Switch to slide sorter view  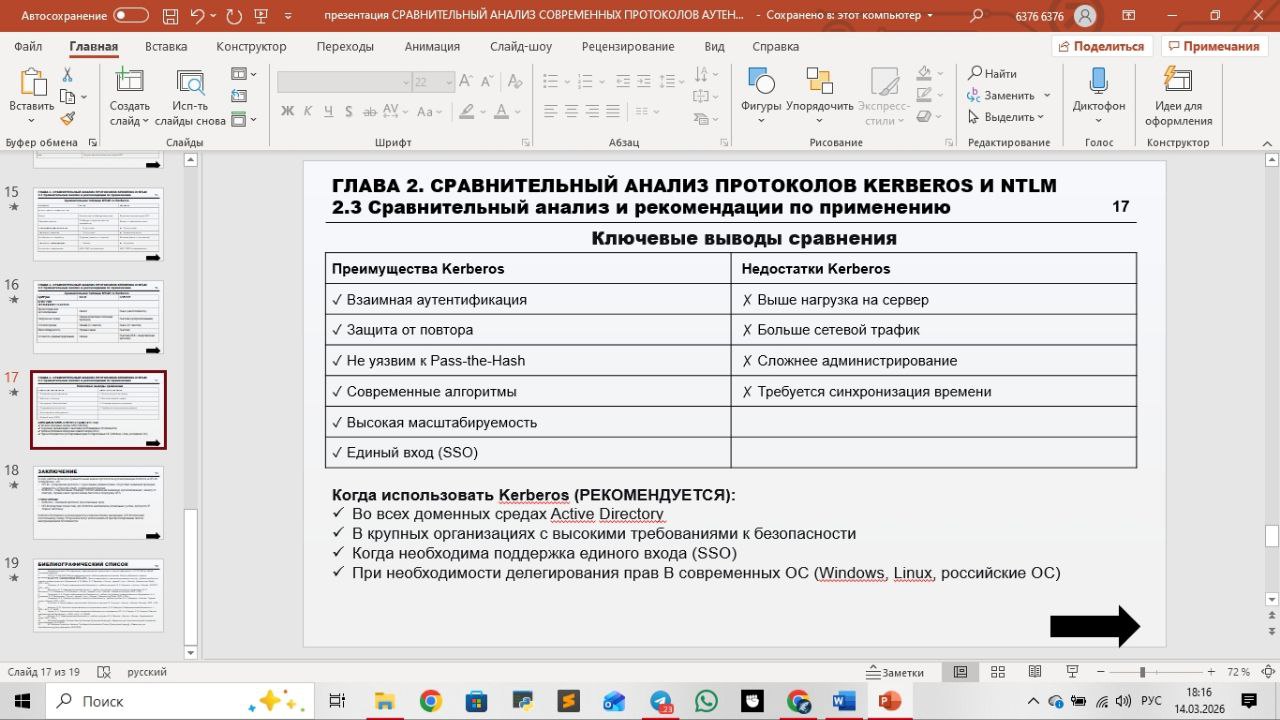pyautogui.click(x=997, y=672)
